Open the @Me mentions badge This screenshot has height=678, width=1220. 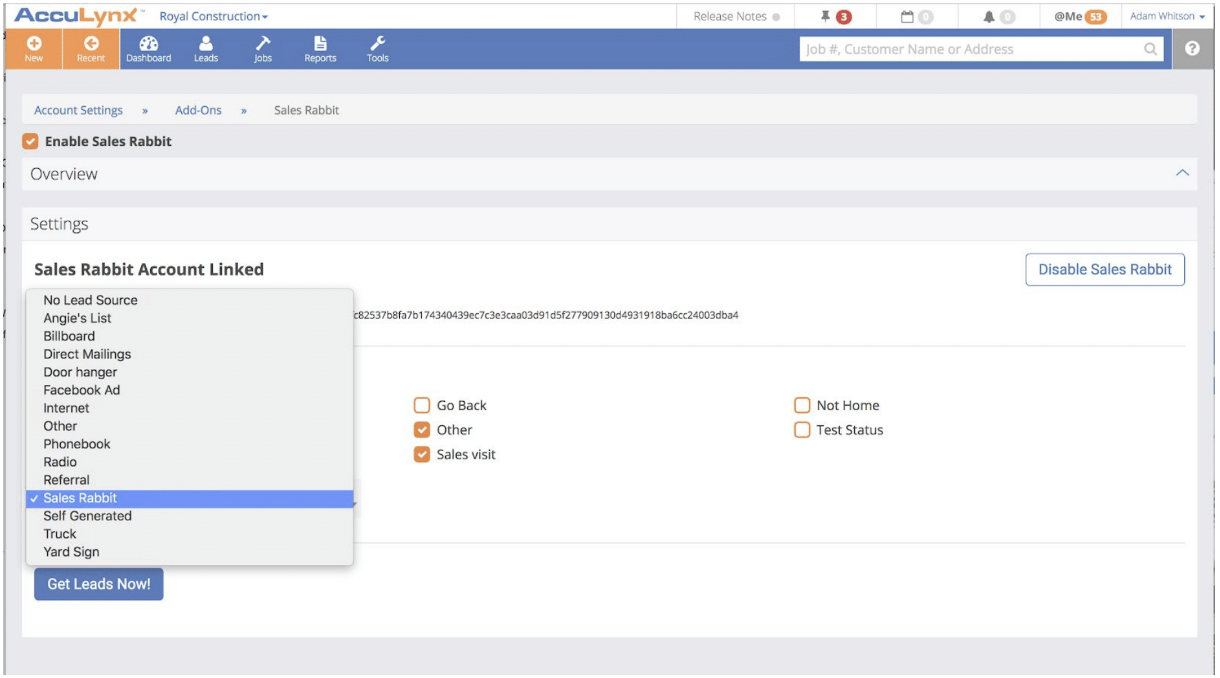tap(1080, 16)
